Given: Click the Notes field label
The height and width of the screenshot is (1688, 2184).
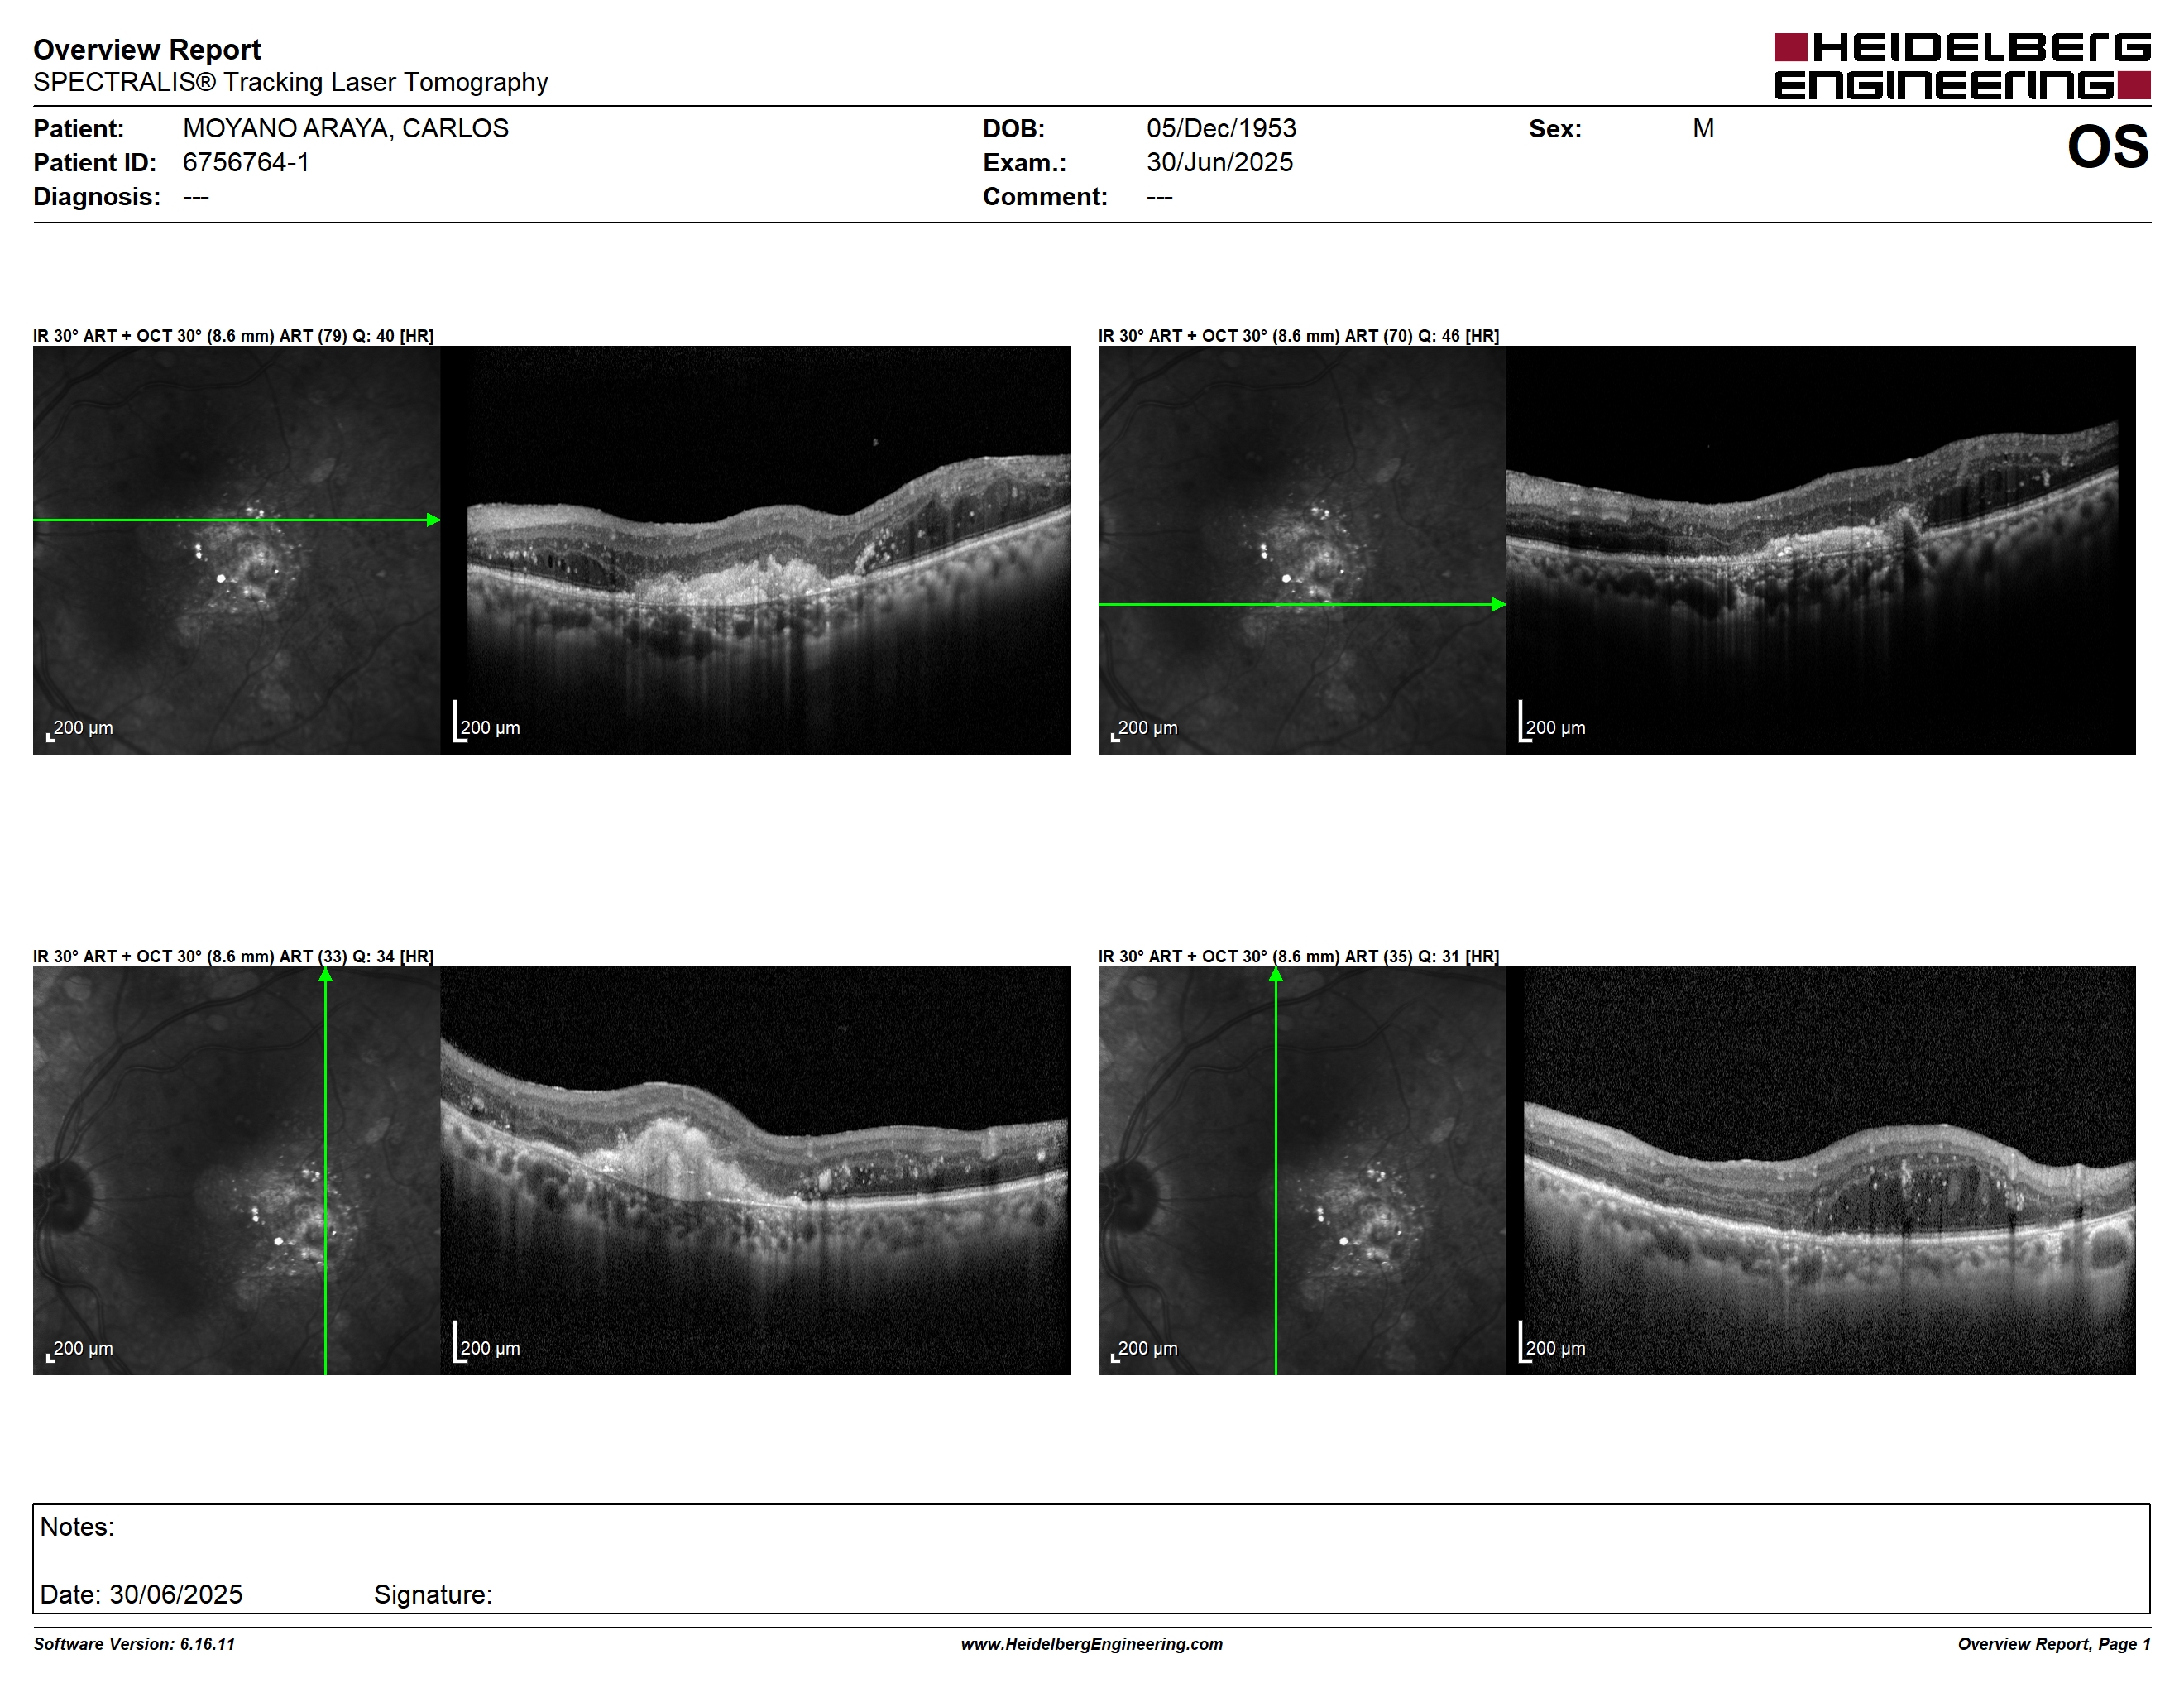Looking at the screenshot, I should coord(77,1527).
